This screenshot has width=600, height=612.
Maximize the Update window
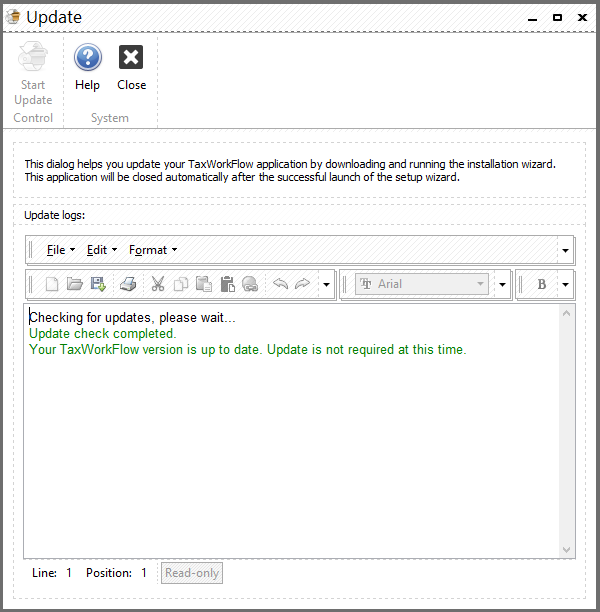(557, 18)
